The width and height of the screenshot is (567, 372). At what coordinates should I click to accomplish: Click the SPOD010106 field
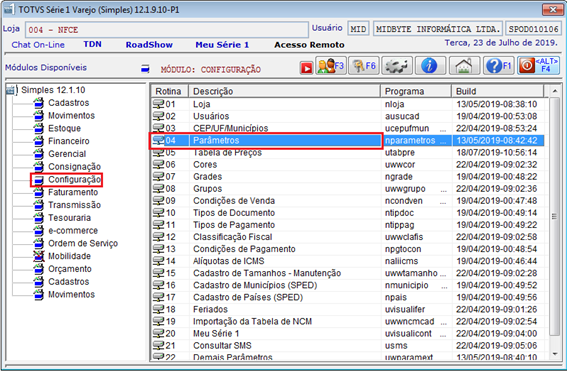pos(533,29)
